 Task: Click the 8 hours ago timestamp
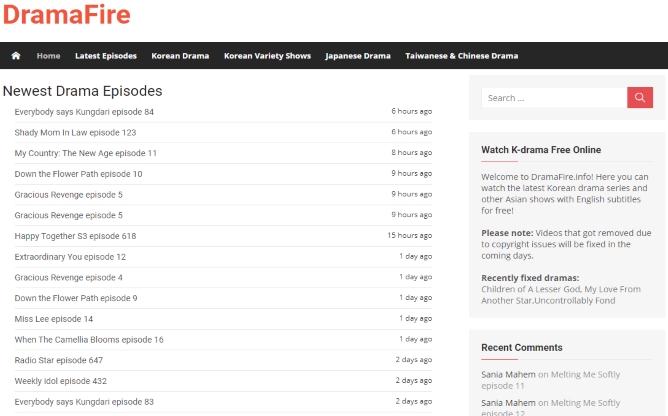(x=412, y=153)
